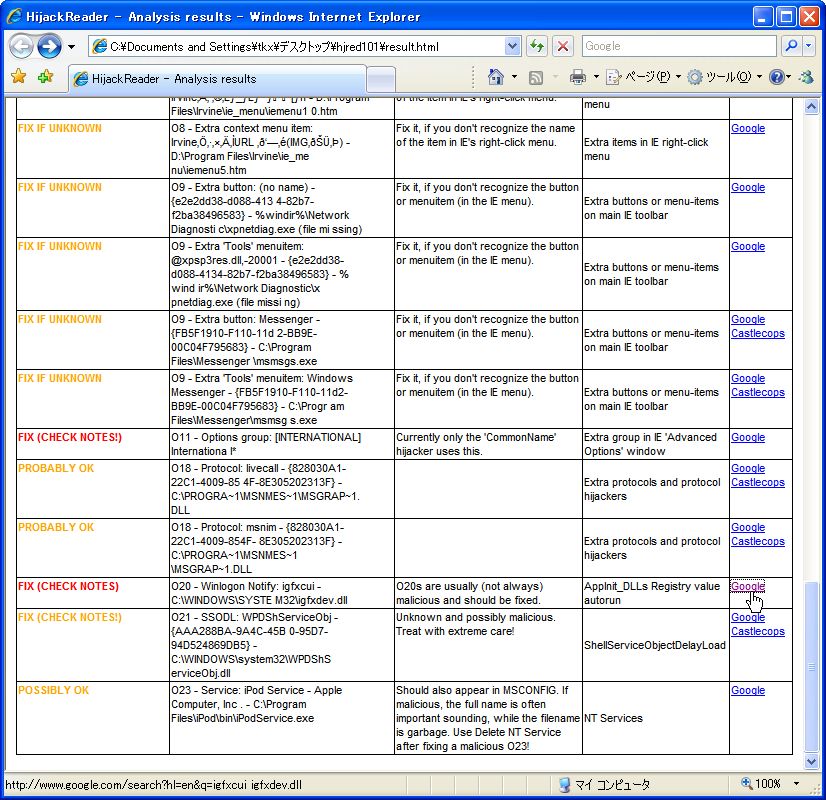Add to Favorites with the green plus star
The image size is (826, 800).
(x=45, y=77)
